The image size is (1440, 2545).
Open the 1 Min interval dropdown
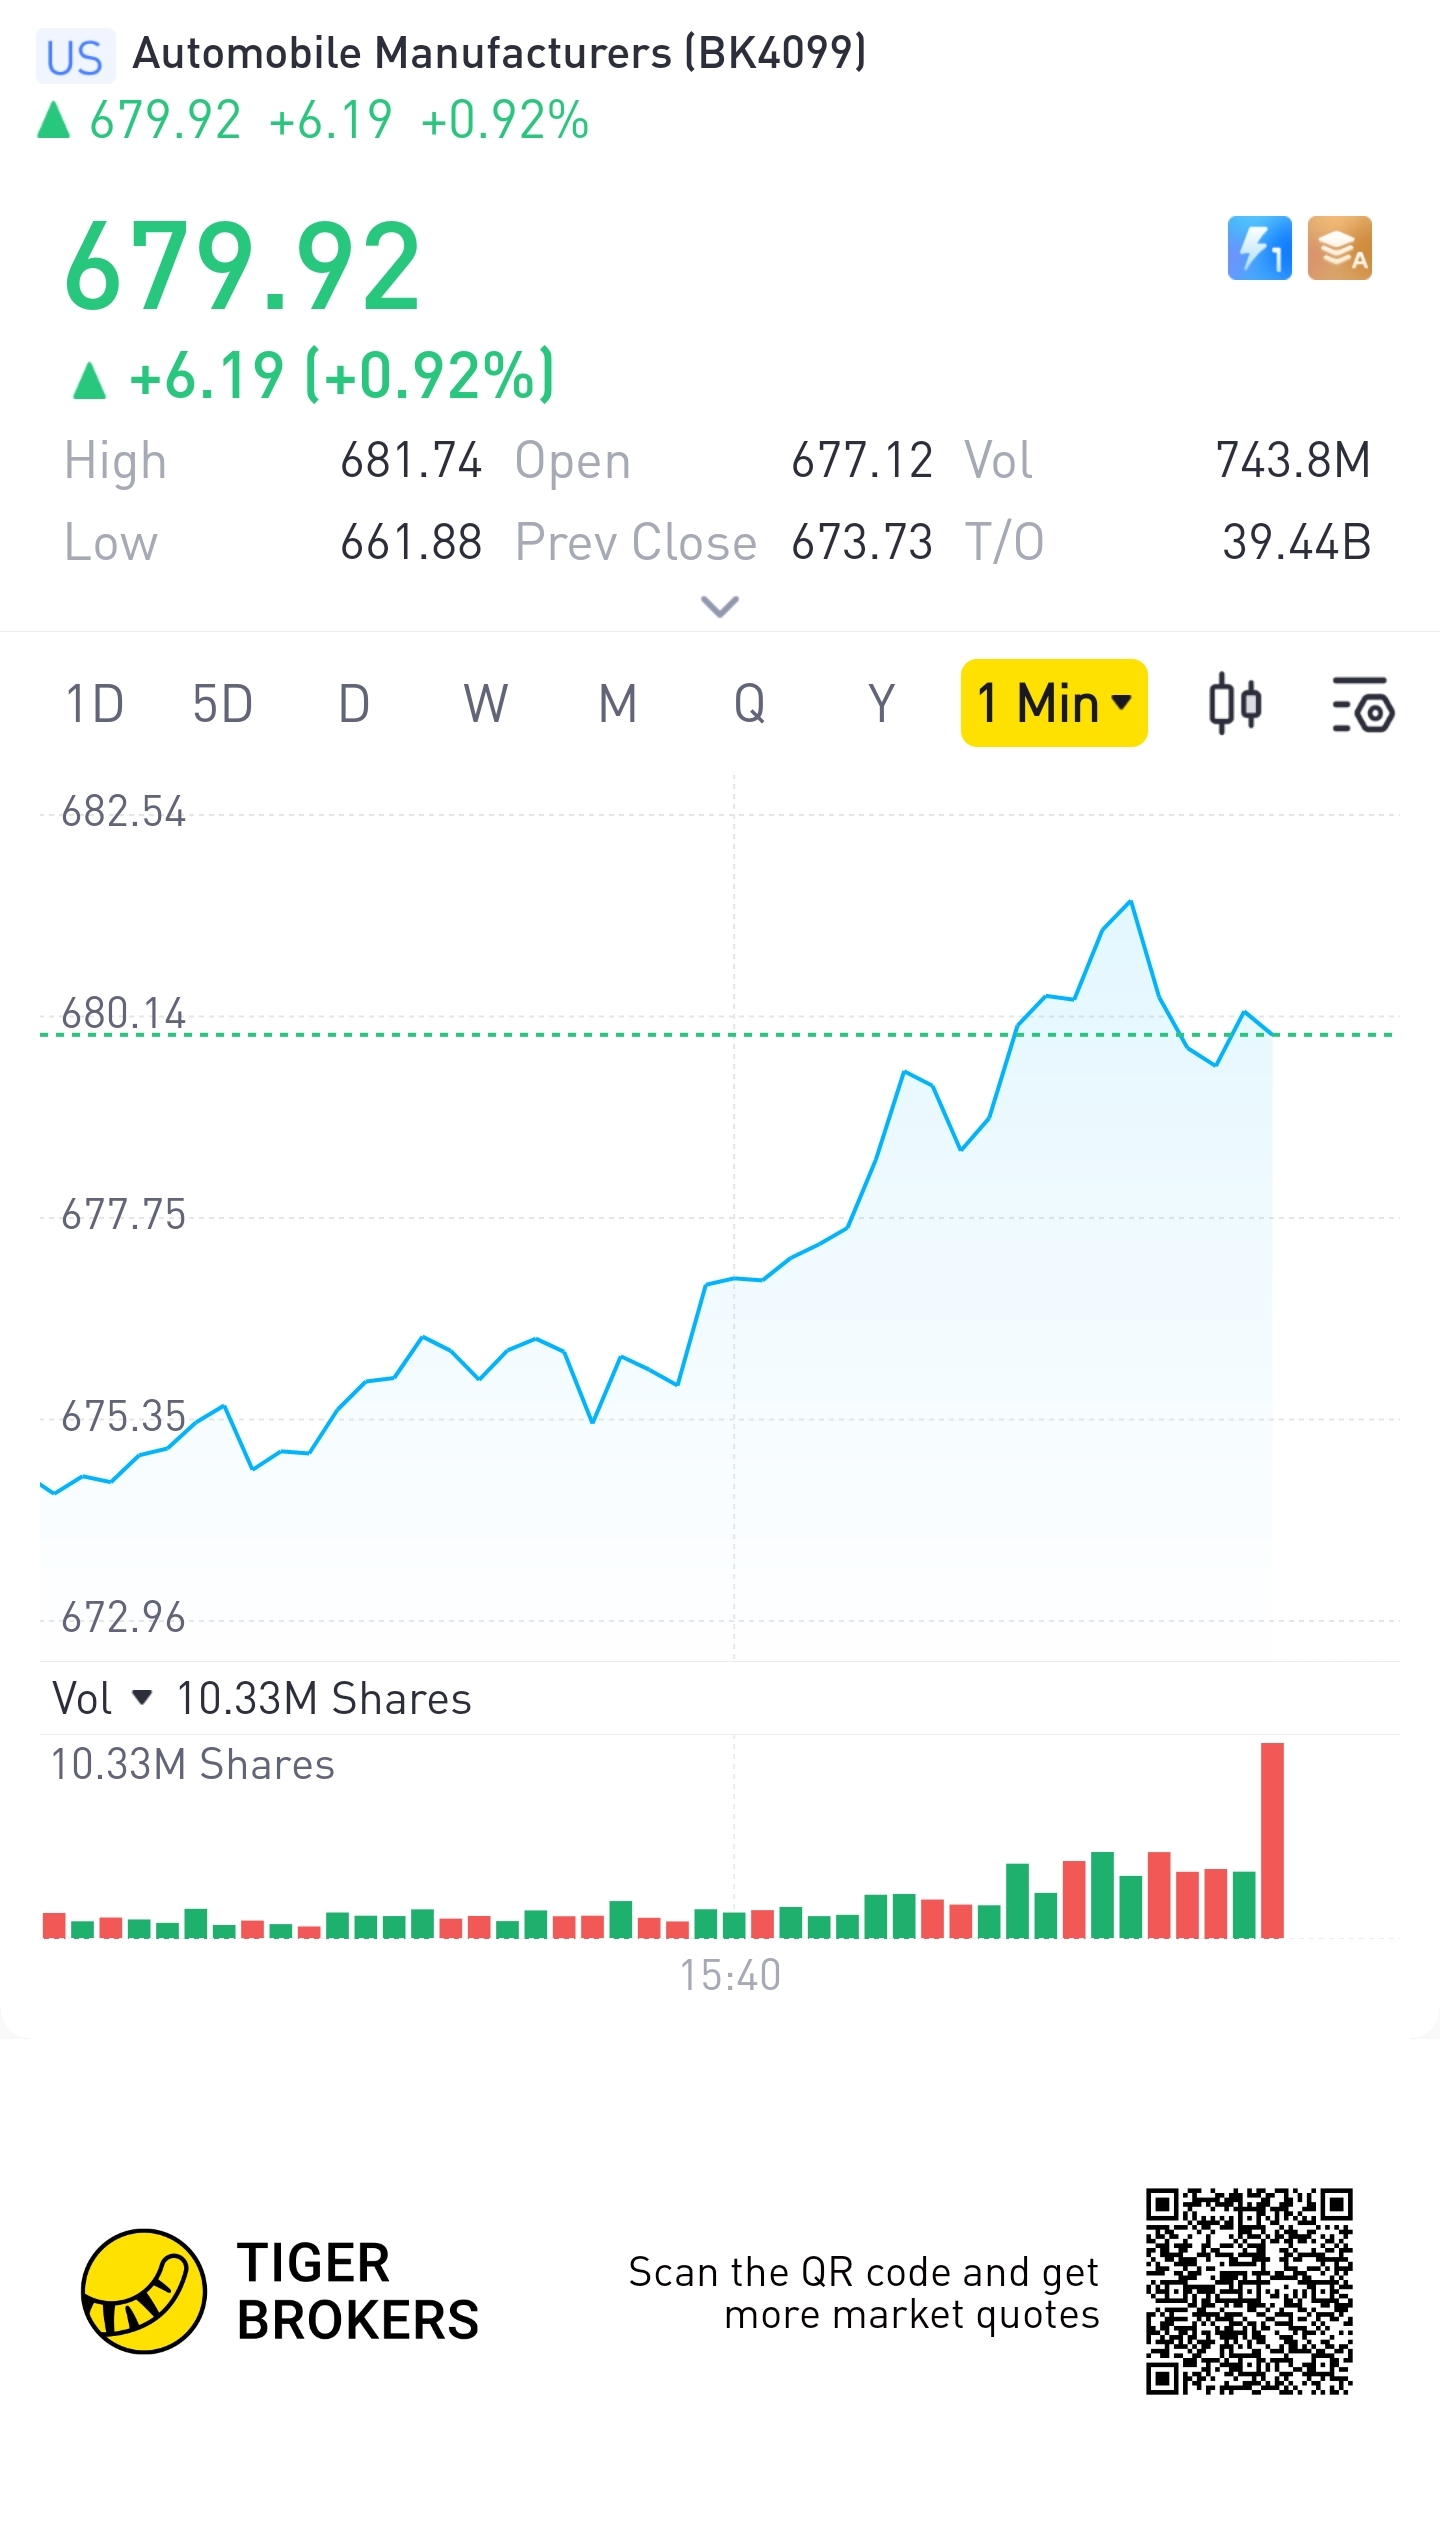[1054, 703]
